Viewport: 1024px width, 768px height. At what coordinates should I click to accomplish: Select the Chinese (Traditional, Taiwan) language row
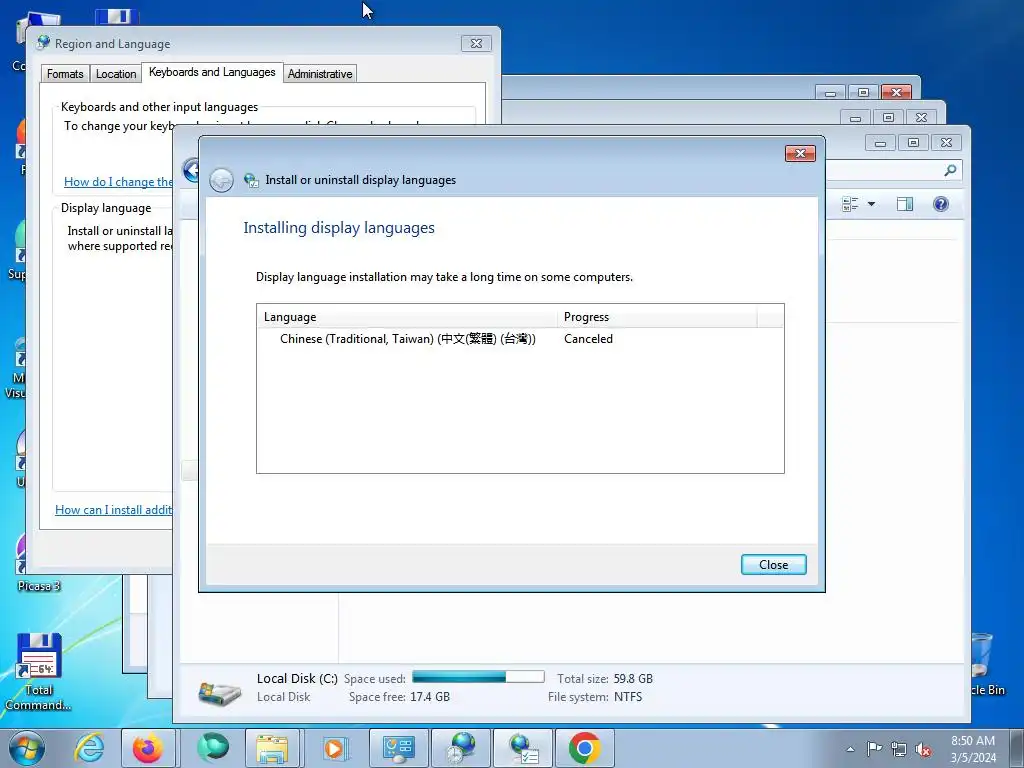coord(520,339)
